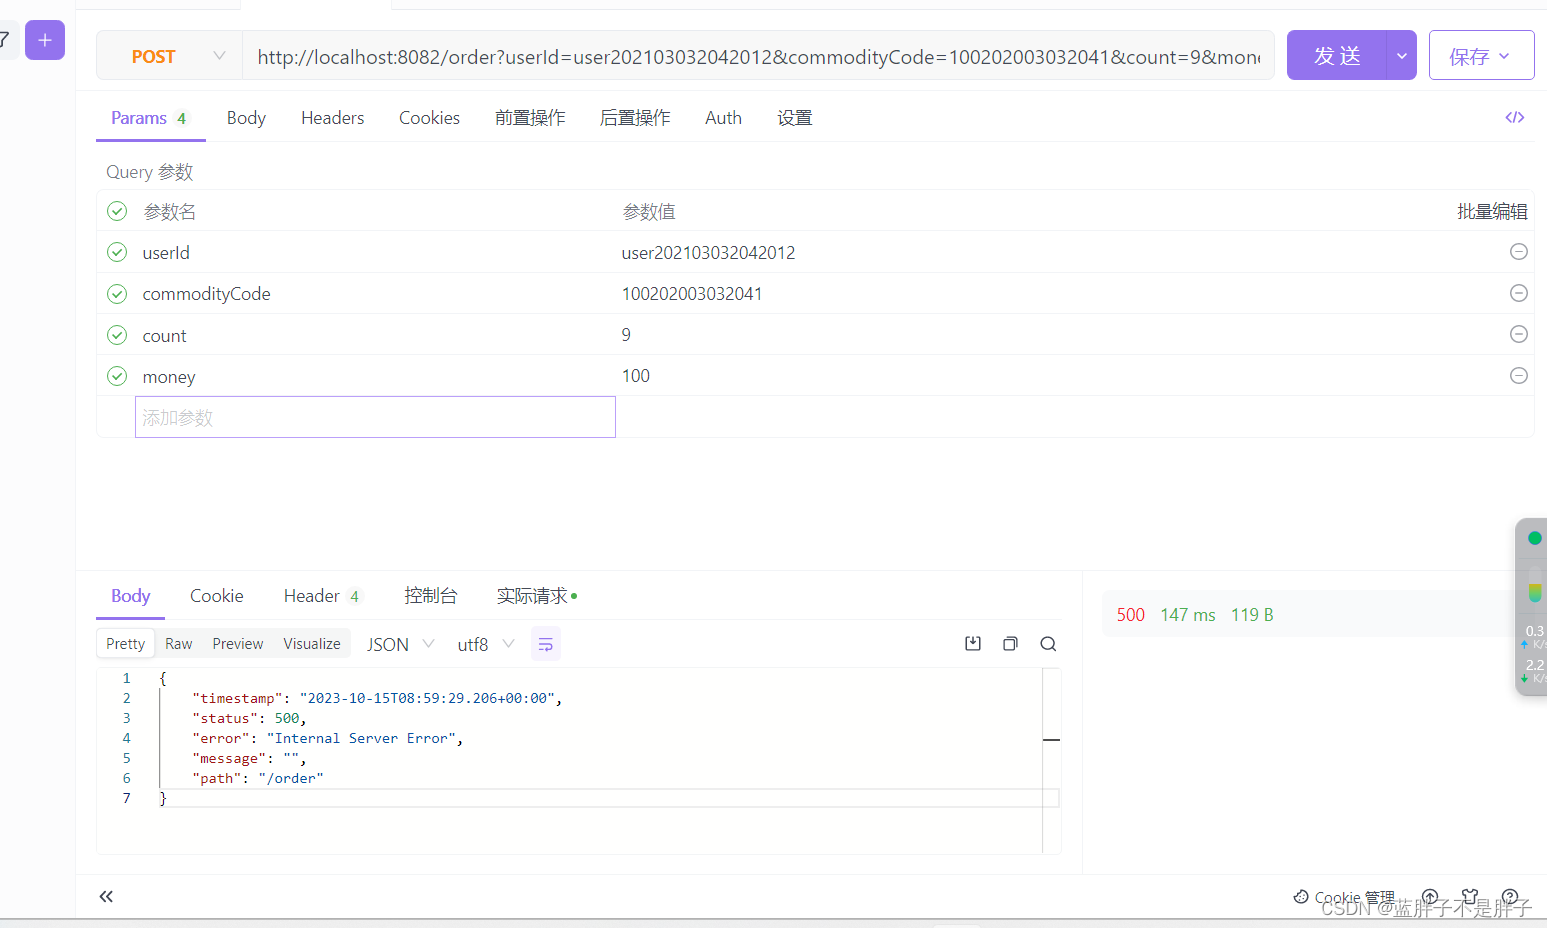Click the "path": "/order" line
The height and width of the screenshot is (928, 1547).
(x=258, y=778)
